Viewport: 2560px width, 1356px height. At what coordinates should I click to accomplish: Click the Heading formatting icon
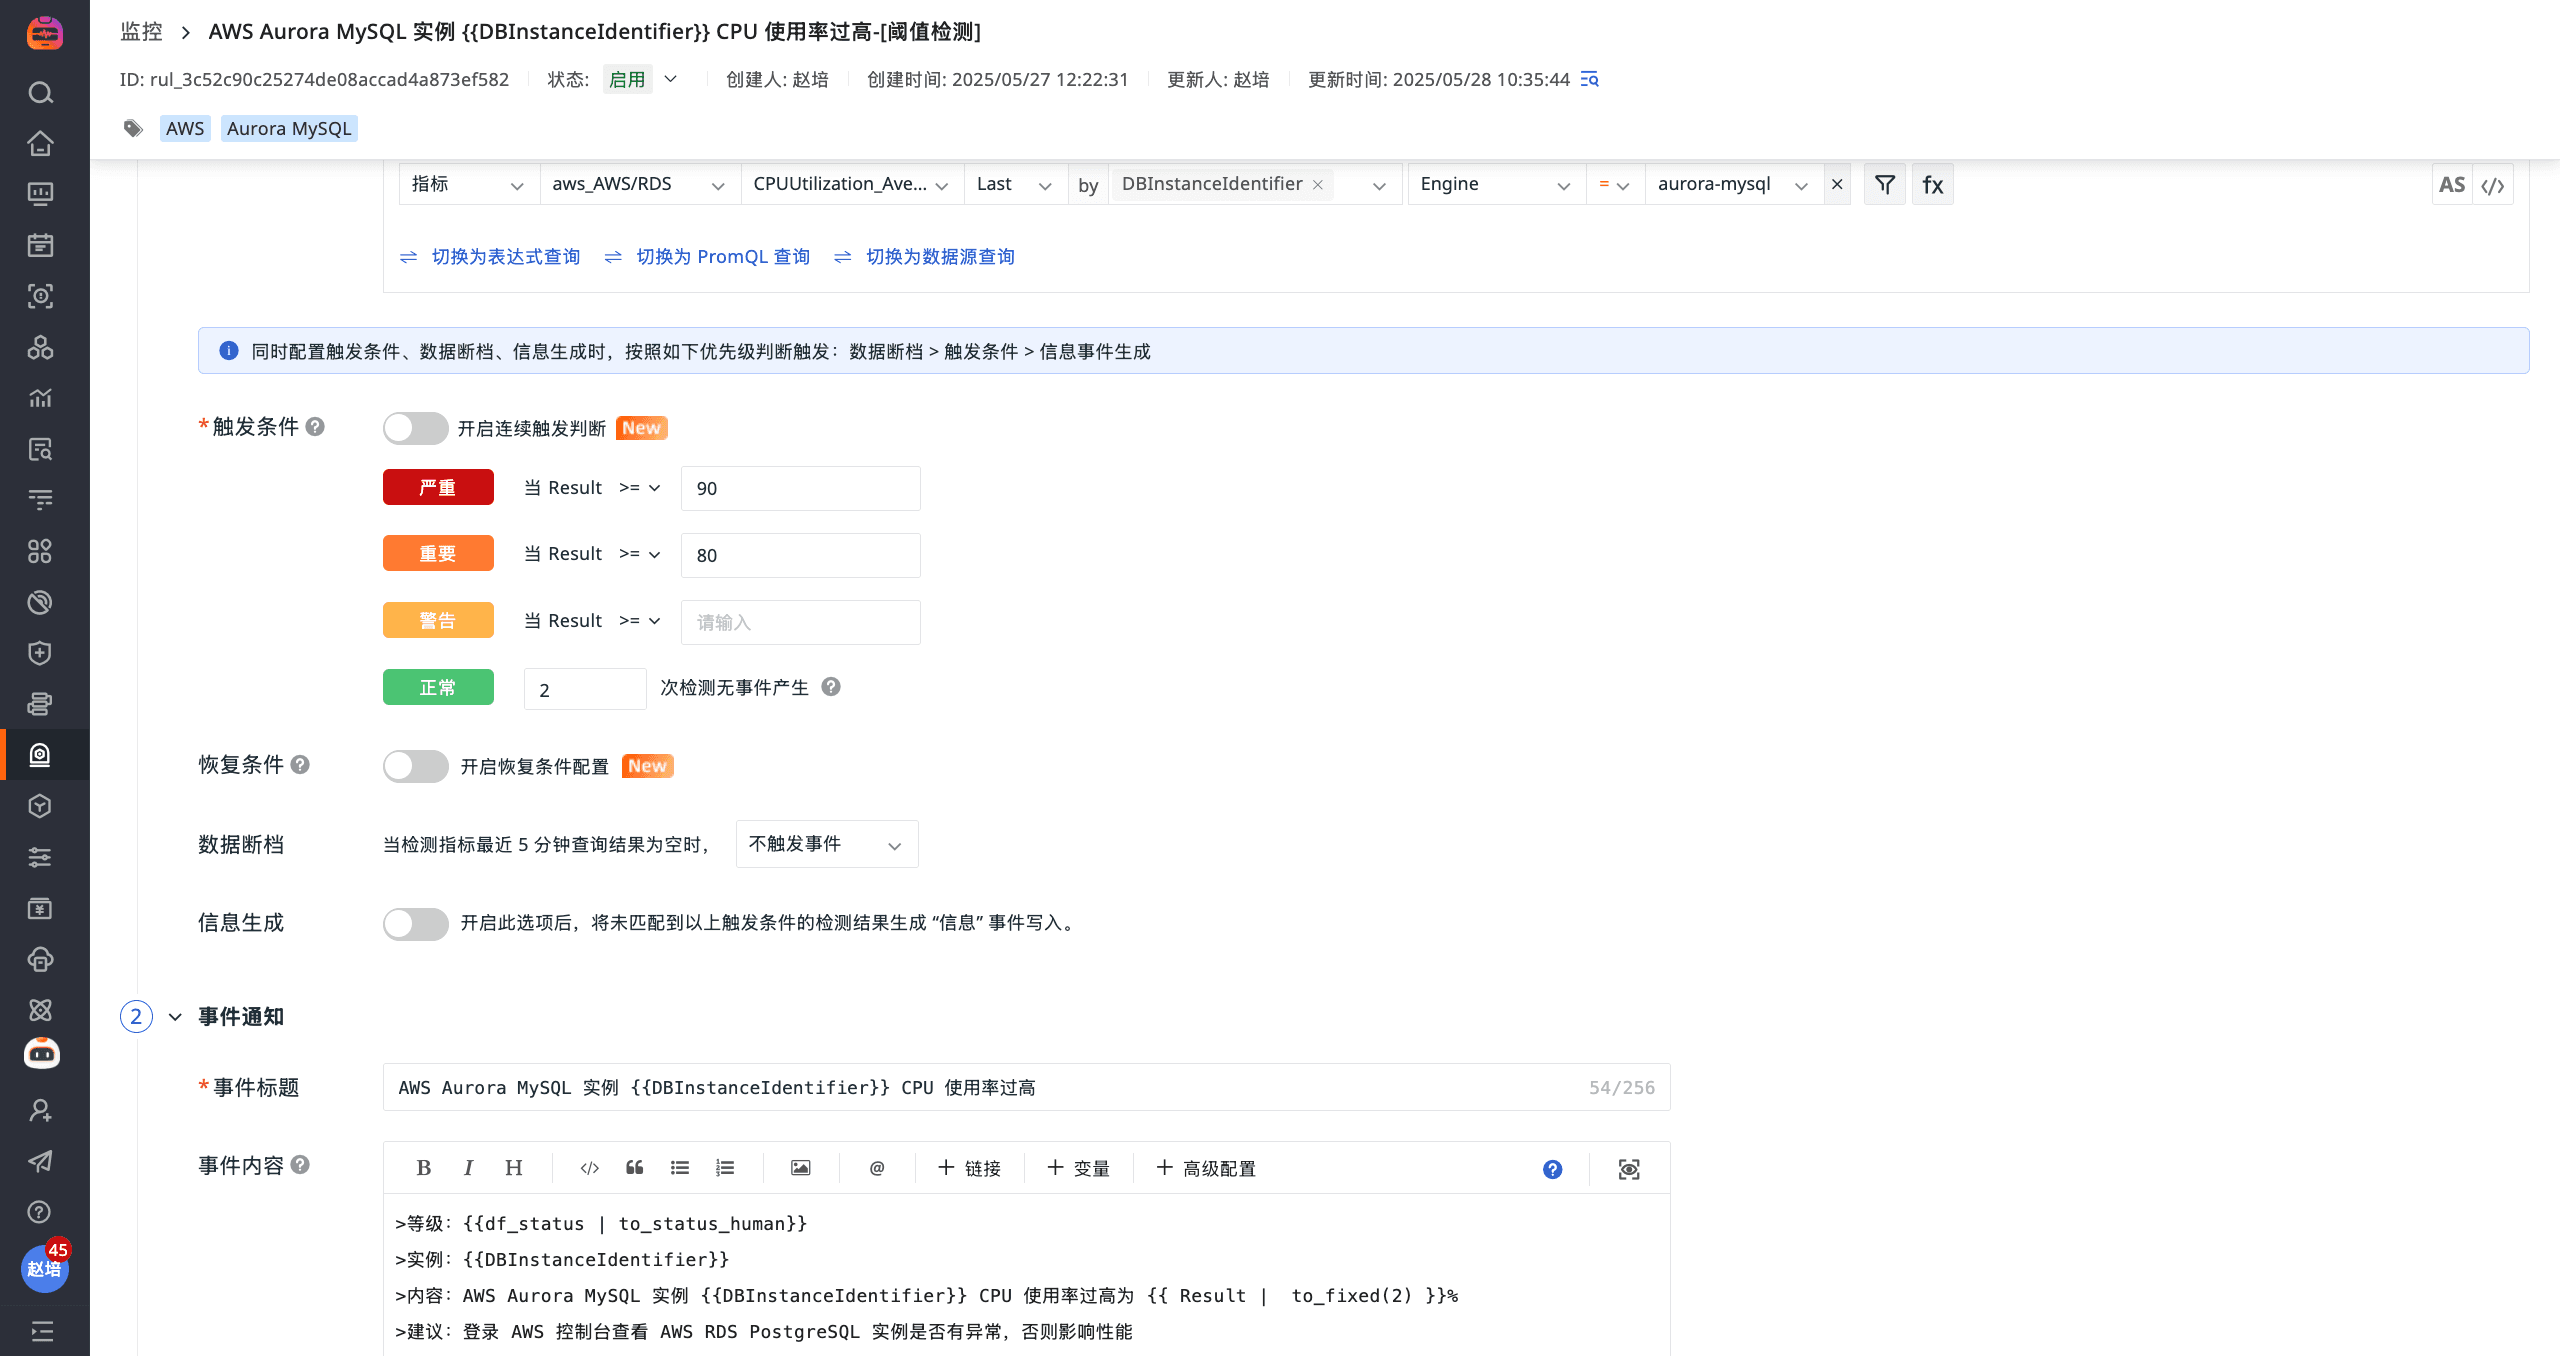(513, 1168)
